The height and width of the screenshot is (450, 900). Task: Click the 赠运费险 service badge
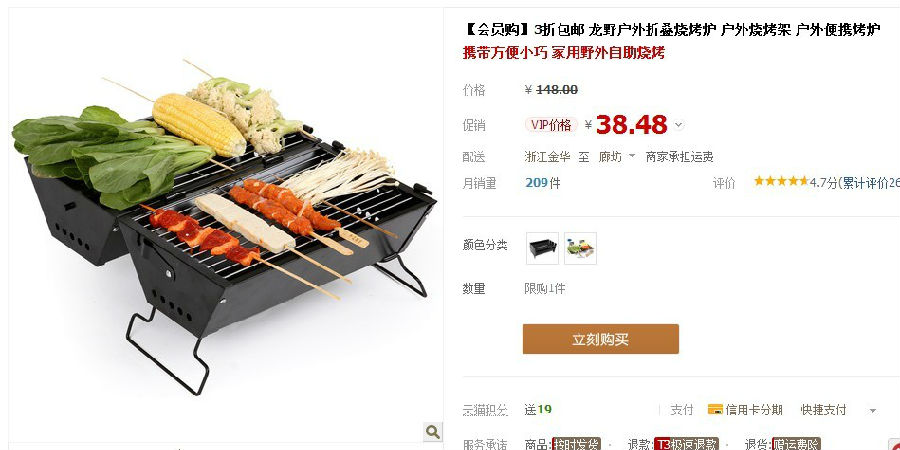[x=796, y=444]
